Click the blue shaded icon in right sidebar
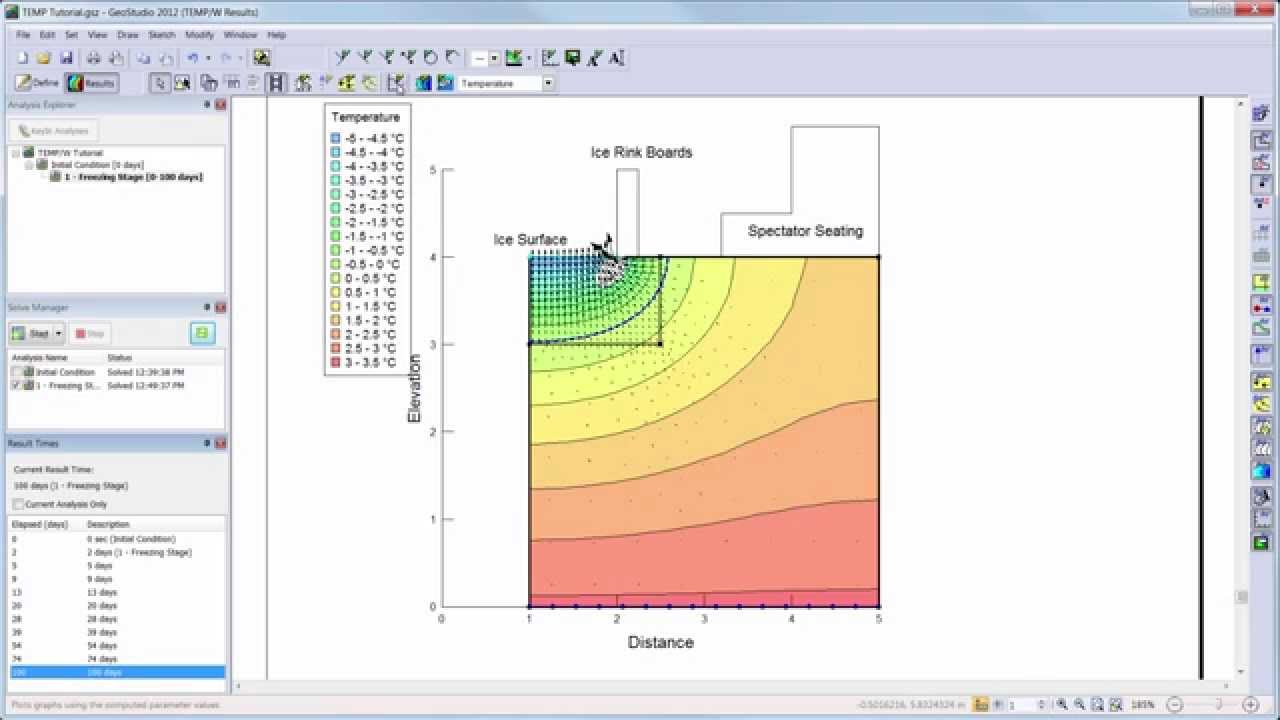 pyautogui.click(x=1261, y=471)
